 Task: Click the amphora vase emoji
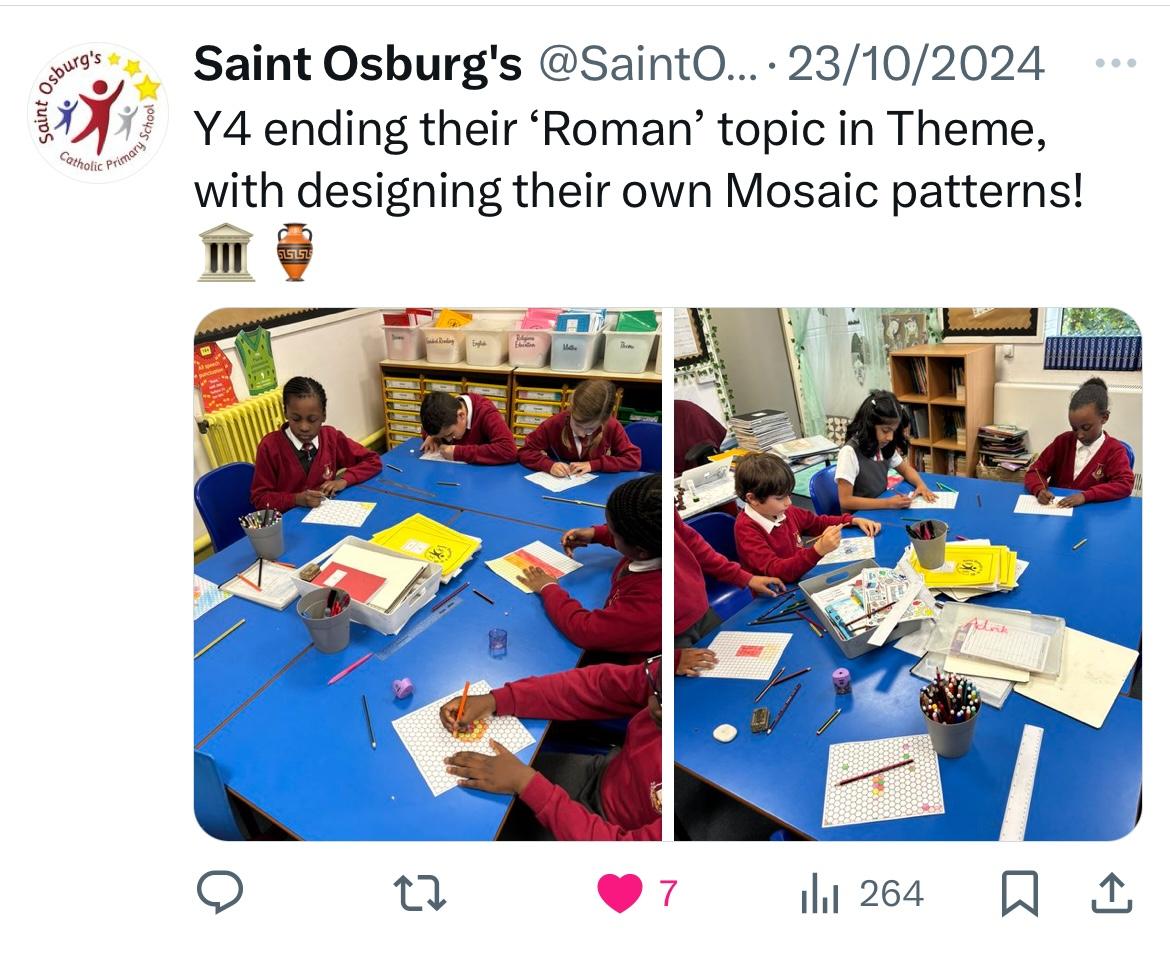coord(295,252)
